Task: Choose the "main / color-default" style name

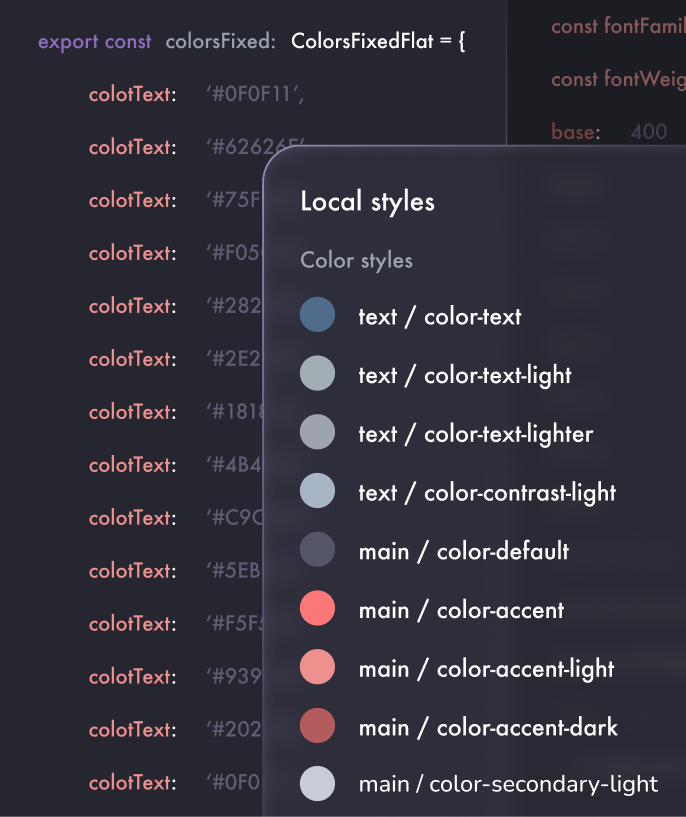Action: pos(463,551)
